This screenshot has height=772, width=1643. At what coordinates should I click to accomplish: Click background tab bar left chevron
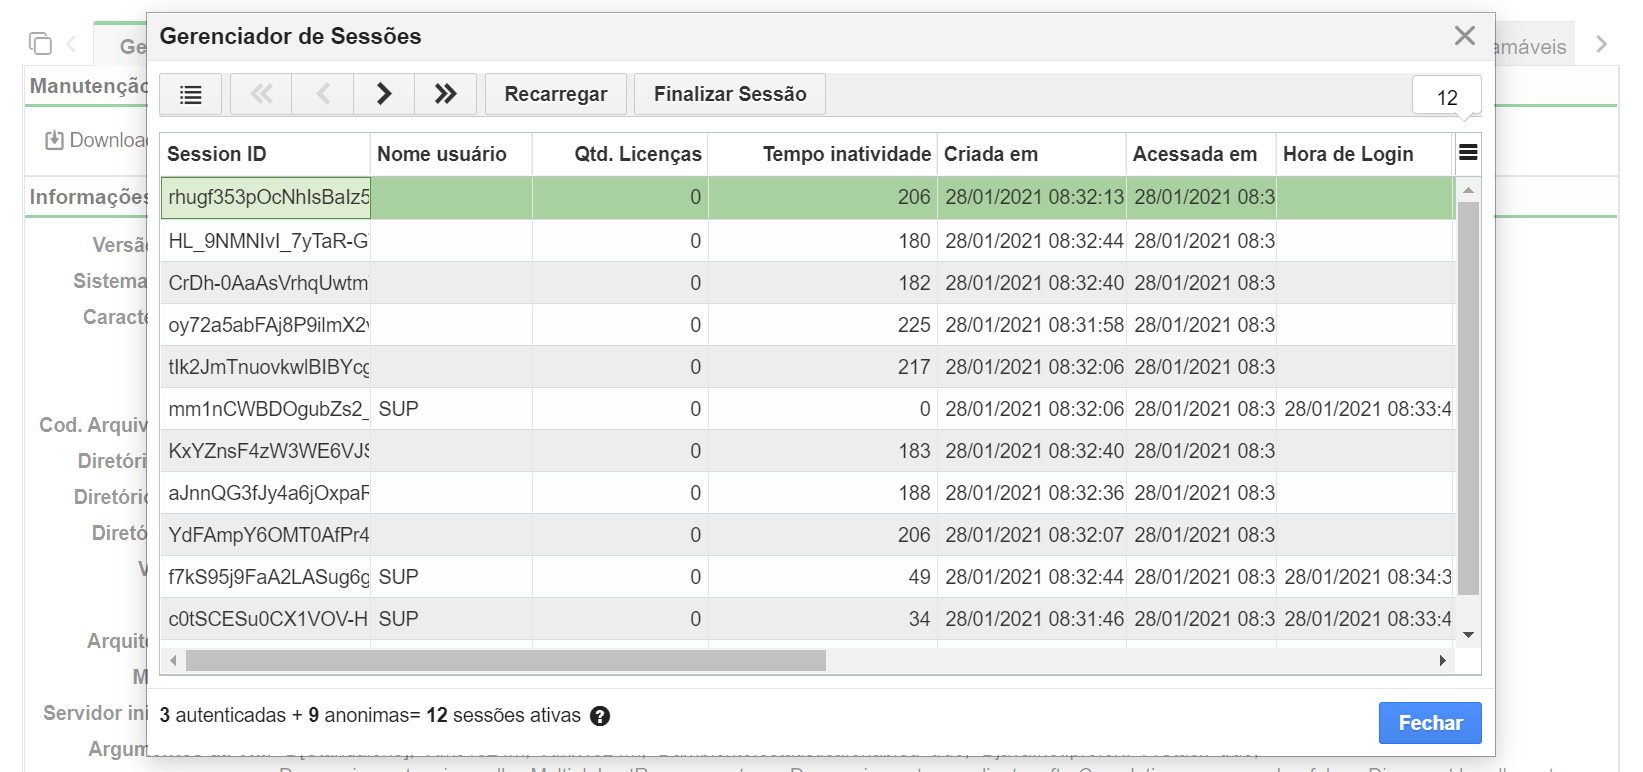71,44
